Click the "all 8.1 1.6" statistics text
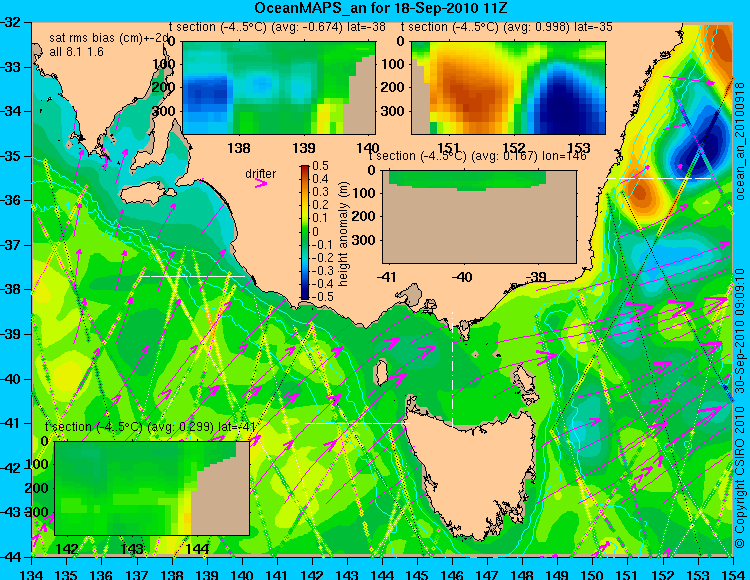750x580 pixels. click(x=77, y=52)
